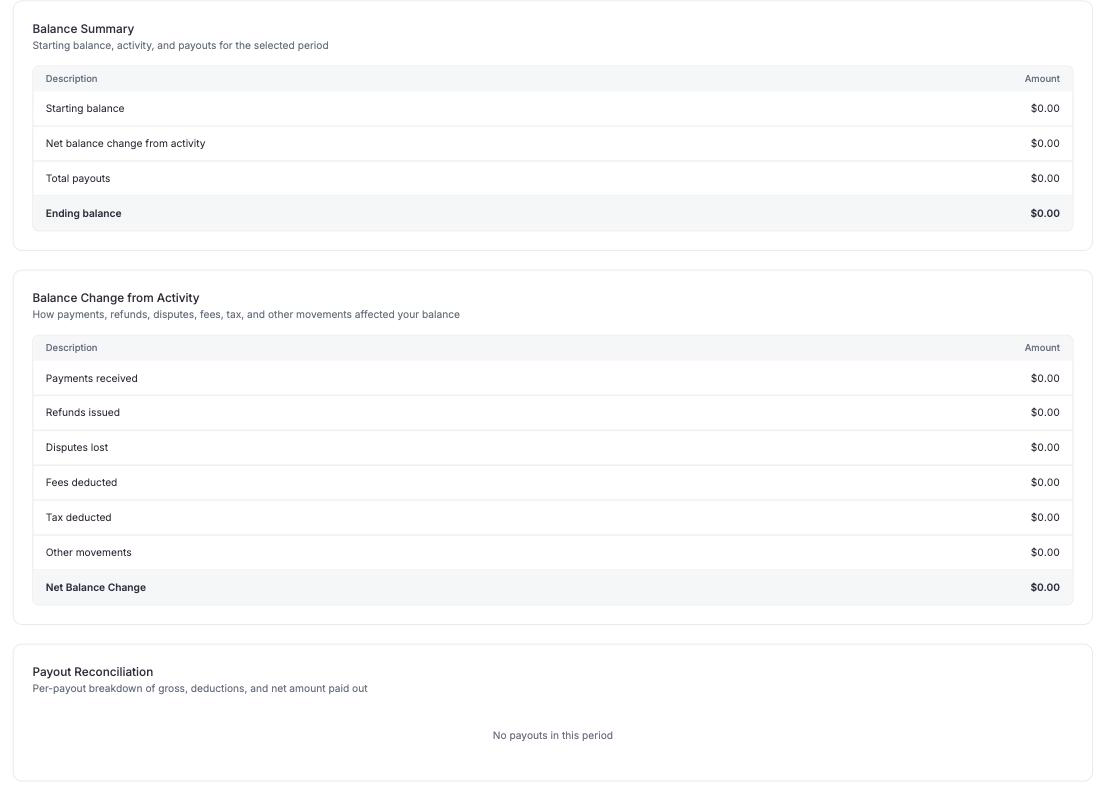This screenshot has width=1120, height=790.
Task: Select the Payments received row label
Action: point(91,379)
